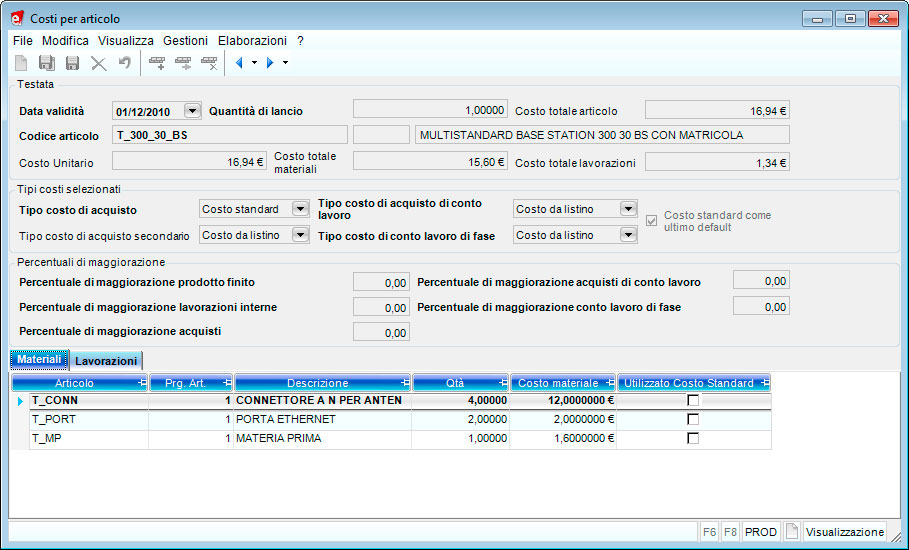Image resolution: width=909 pixels, height=550 pixels.
Task: Sort by Prg. Art. column header
Action: pyautogui.click(x=191, y=383)
